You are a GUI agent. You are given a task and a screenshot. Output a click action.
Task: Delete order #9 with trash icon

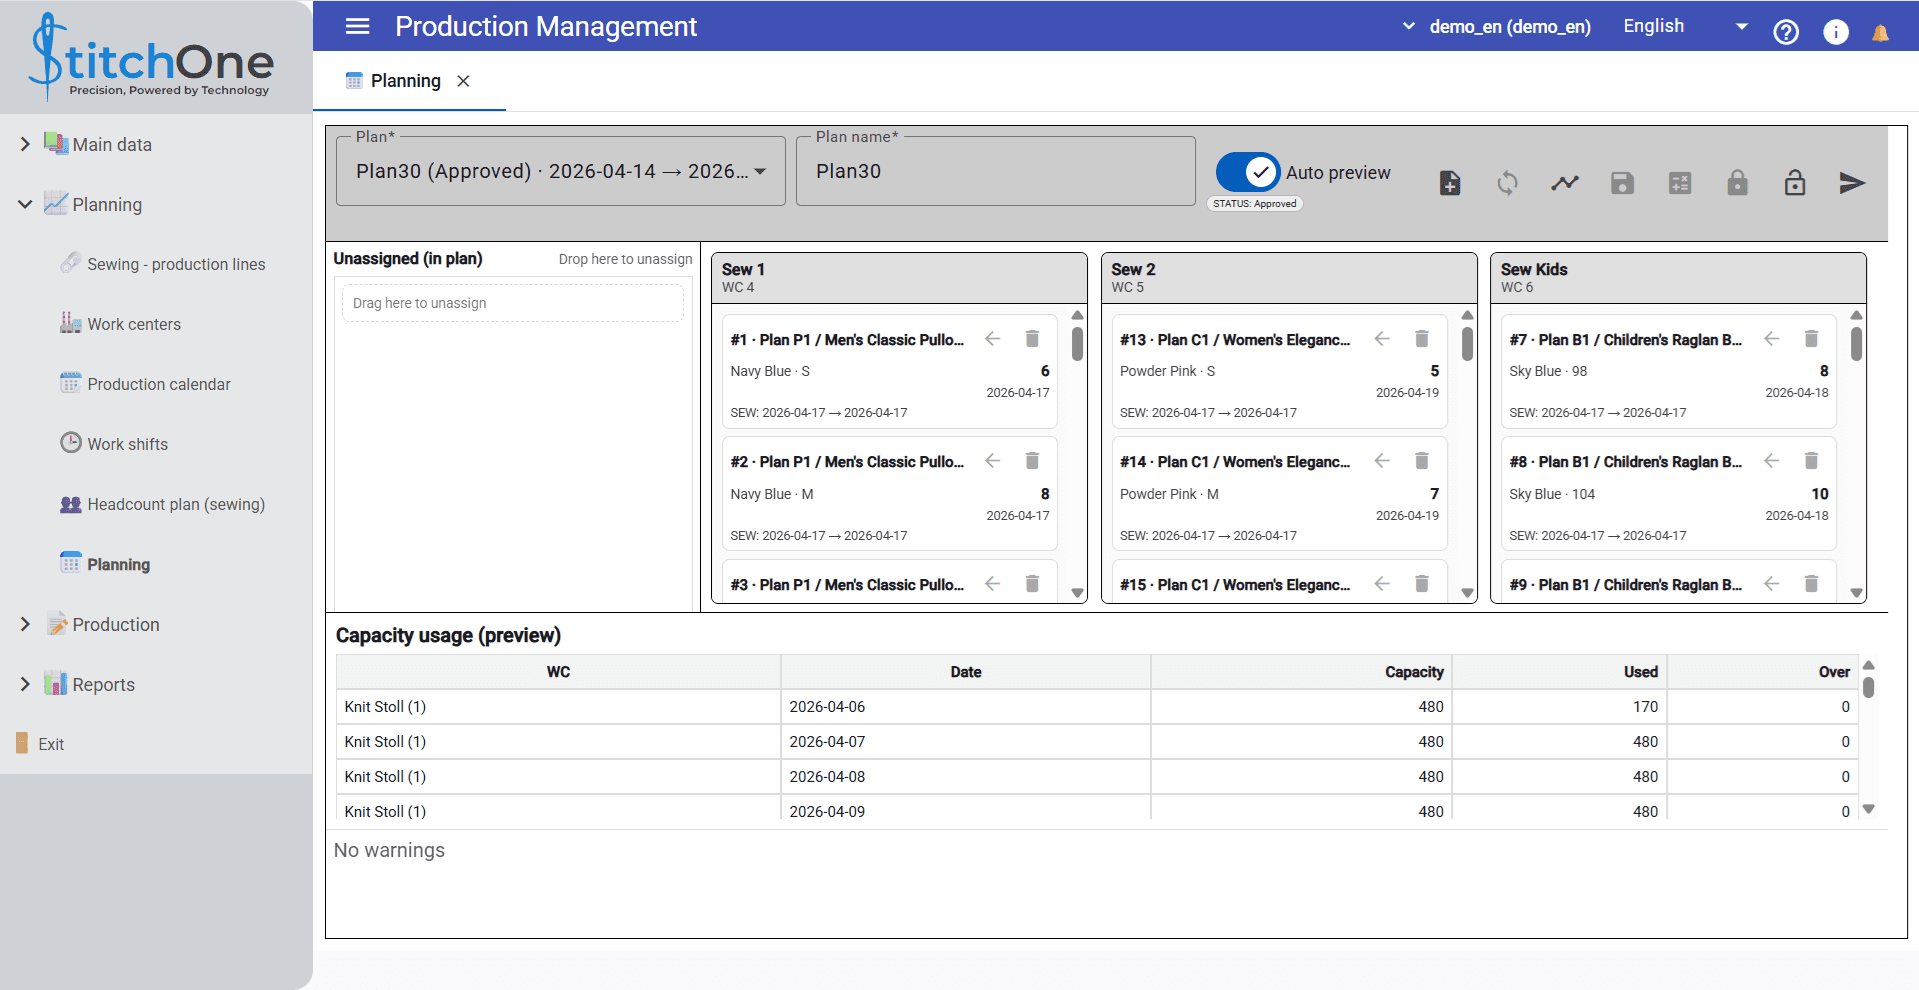click(x=1811, y=584)
